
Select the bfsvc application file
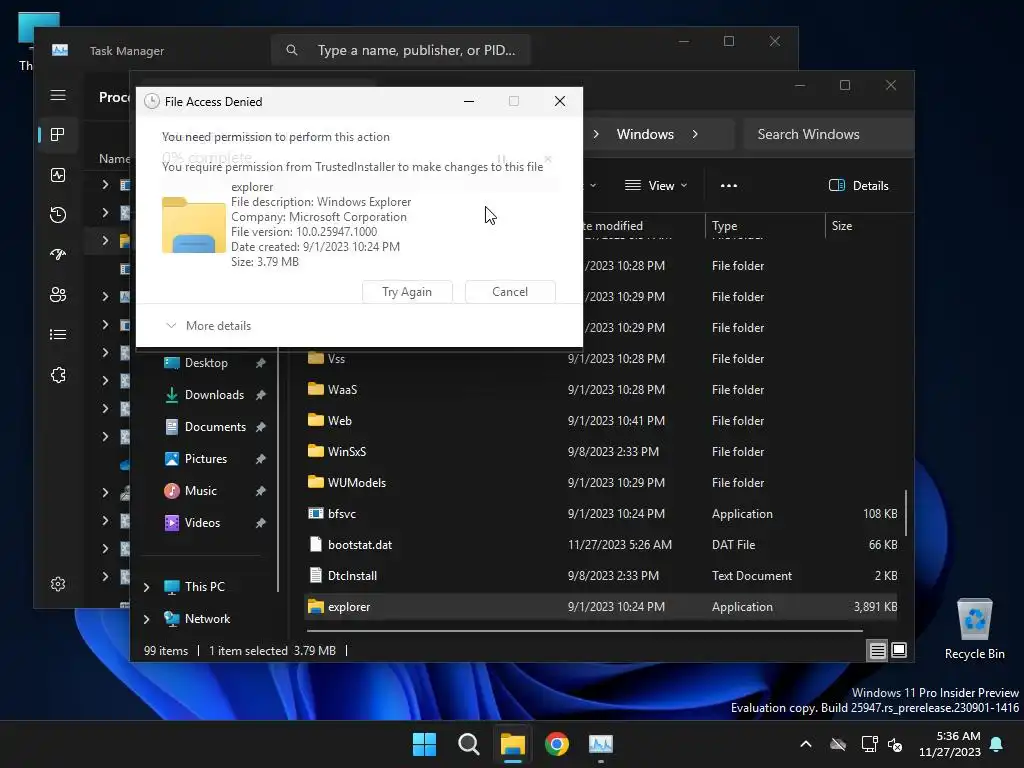click(601, 514)
